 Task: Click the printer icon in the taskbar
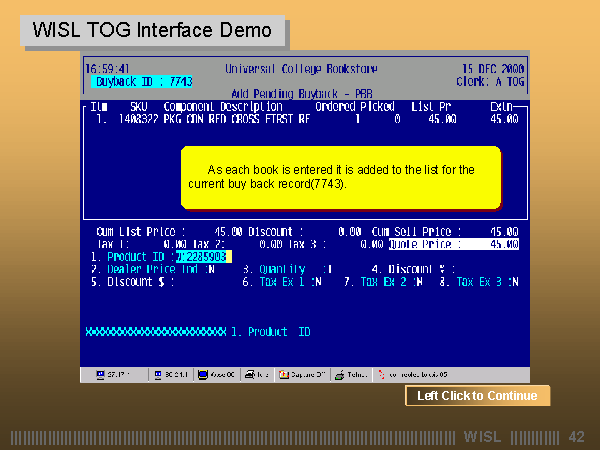click(x=250, y=375)
